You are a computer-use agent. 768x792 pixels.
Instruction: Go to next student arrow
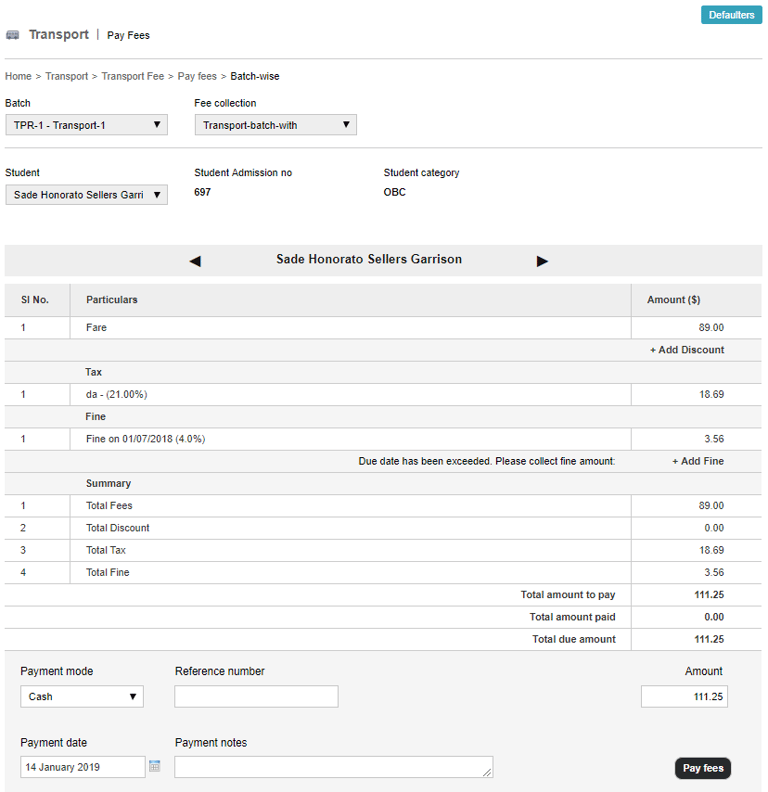coord(542,261)
